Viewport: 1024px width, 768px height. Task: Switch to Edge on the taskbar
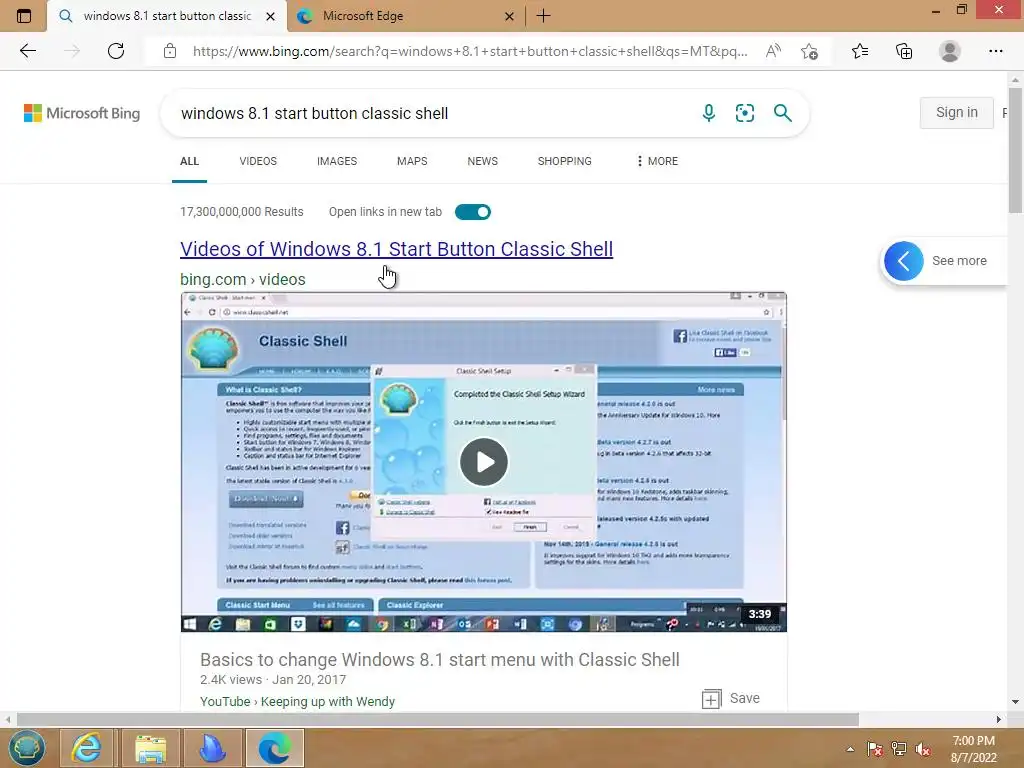(x=275, y=748)
